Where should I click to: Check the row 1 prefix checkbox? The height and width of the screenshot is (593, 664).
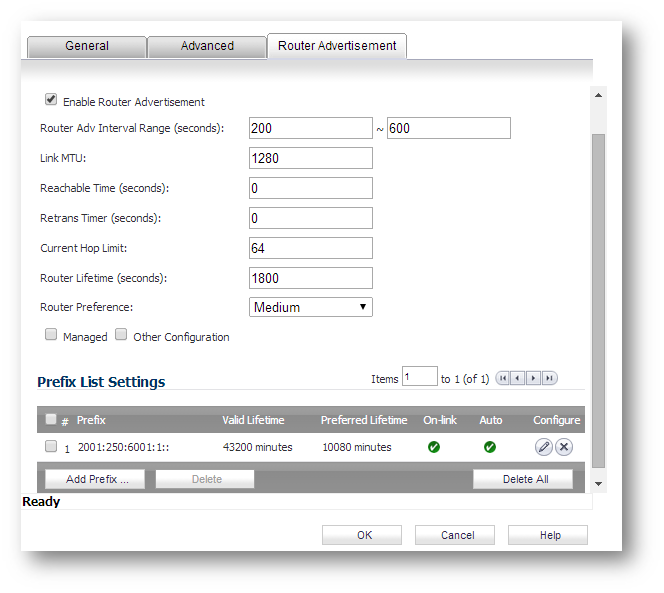pyautogui.click(x=51, y=446)
